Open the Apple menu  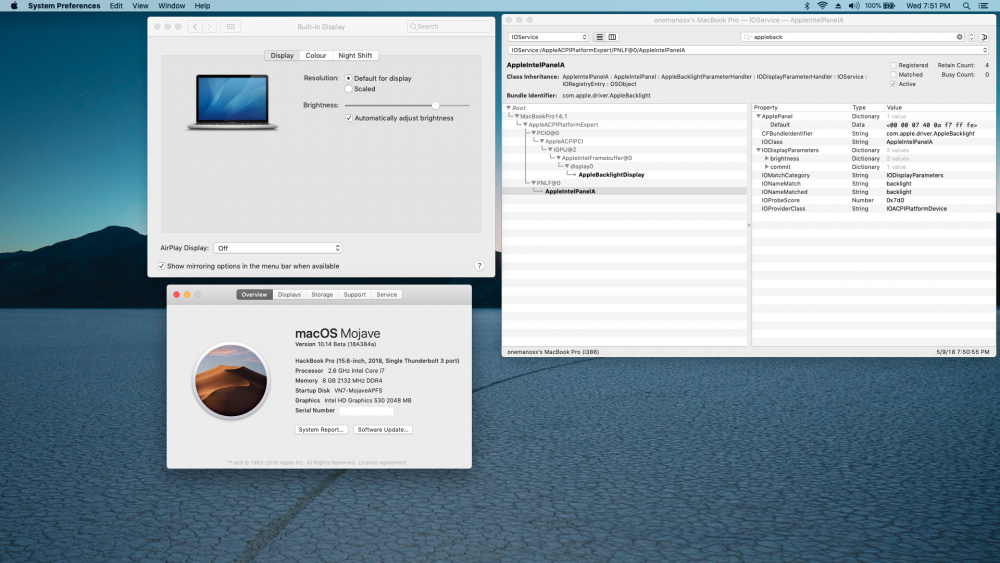point(14,6)
